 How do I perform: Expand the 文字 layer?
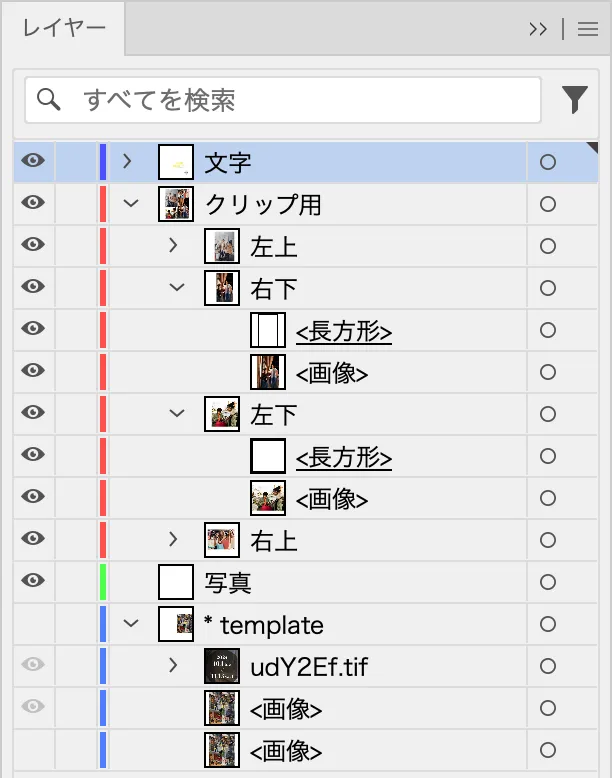(x=127, y=161)
